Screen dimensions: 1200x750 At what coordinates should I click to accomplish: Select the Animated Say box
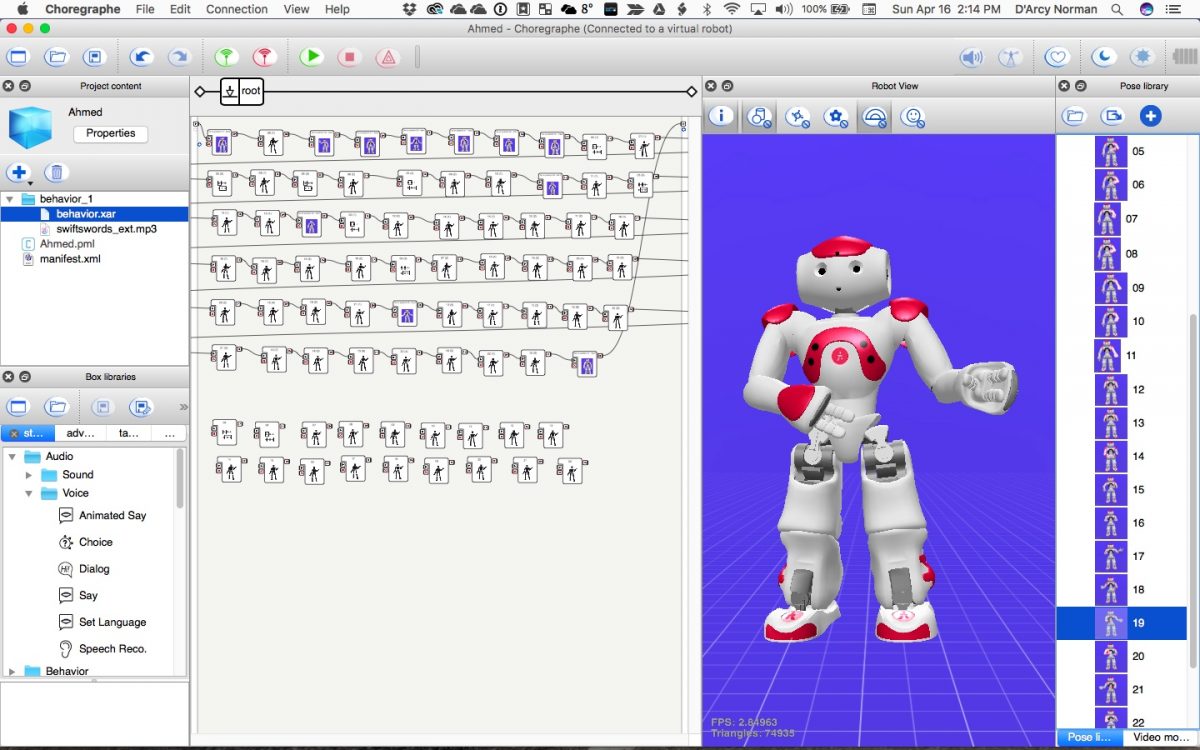point(112,516)
